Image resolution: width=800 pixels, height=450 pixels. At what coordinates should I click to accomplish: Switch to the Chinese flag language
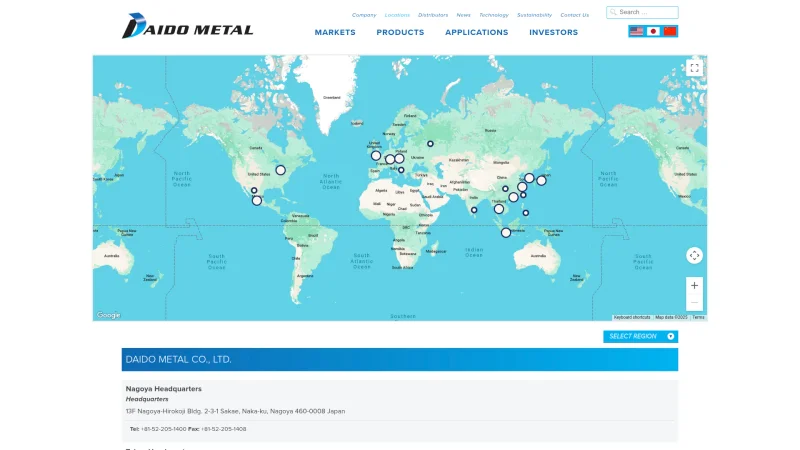click(670, 32)
